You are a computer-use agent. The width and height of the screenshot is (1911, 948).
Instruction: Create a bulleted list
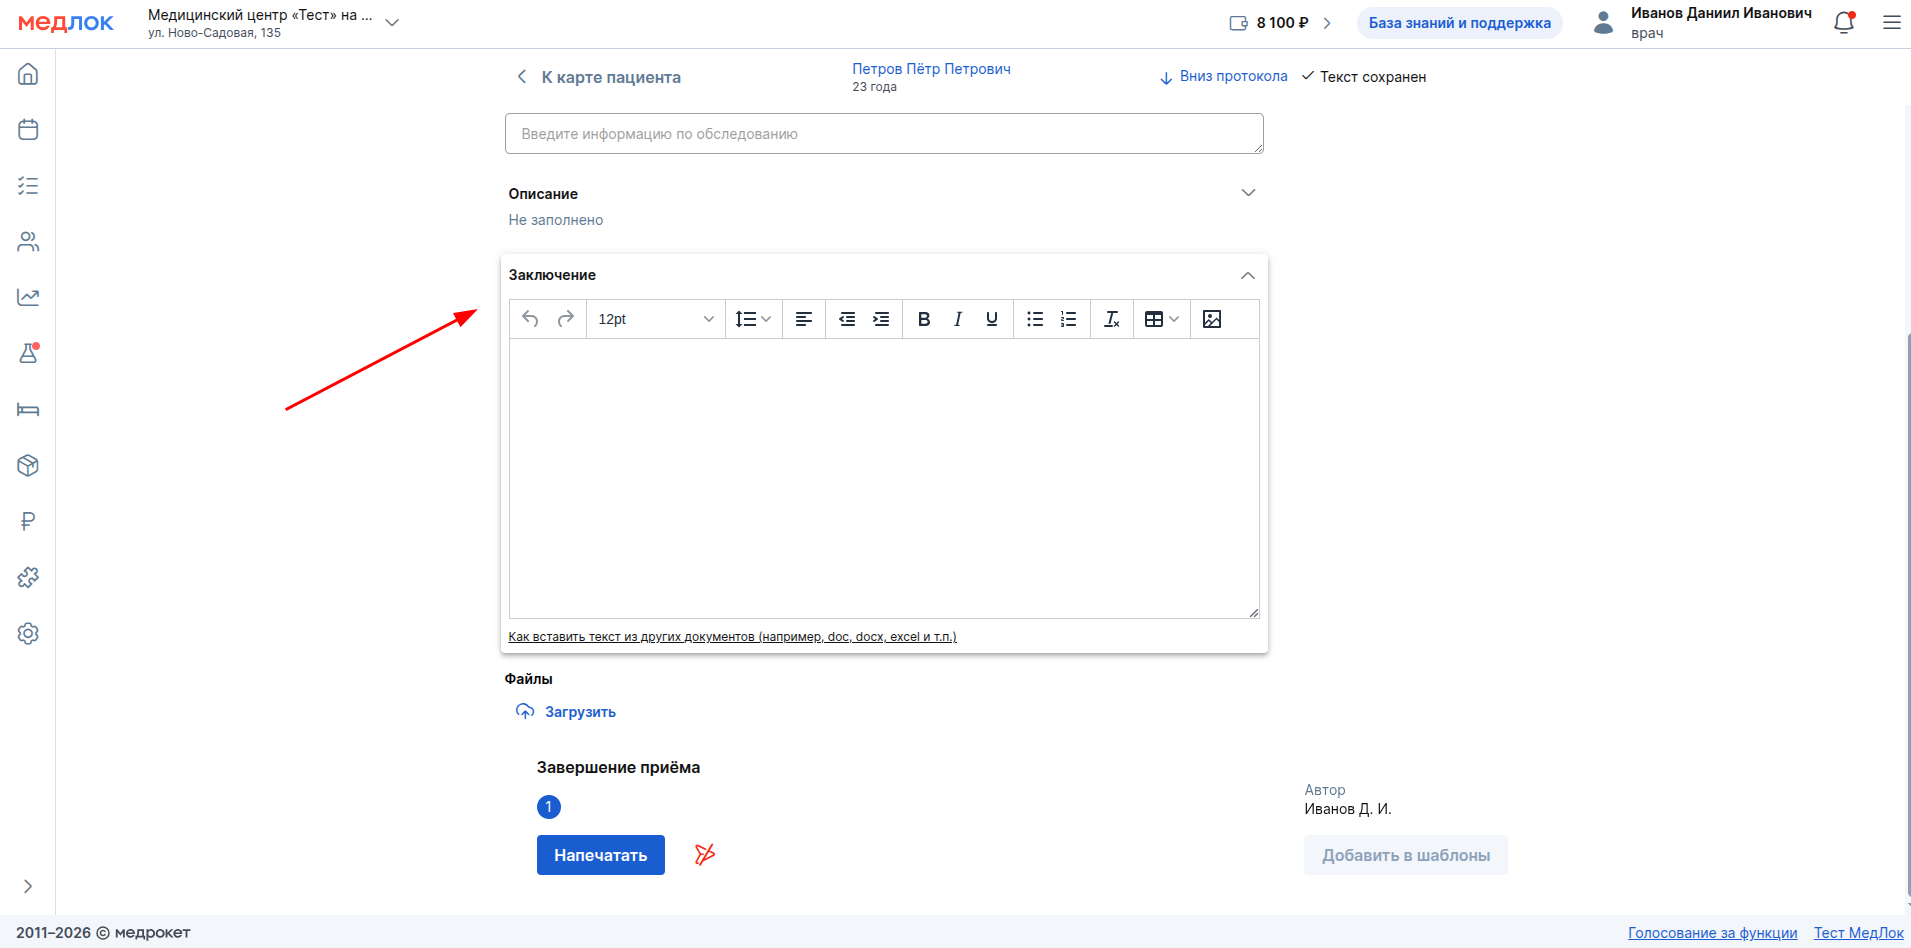point(1035,319)
